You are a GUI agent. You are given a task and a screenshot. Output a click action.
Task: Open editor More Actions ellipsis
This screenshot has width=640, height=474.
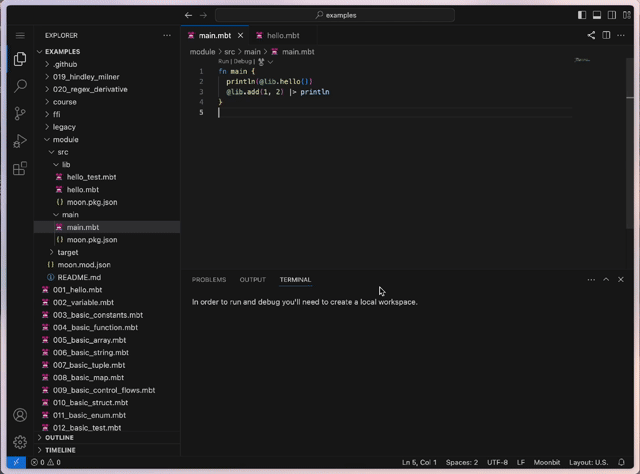(x=621, y=36)
